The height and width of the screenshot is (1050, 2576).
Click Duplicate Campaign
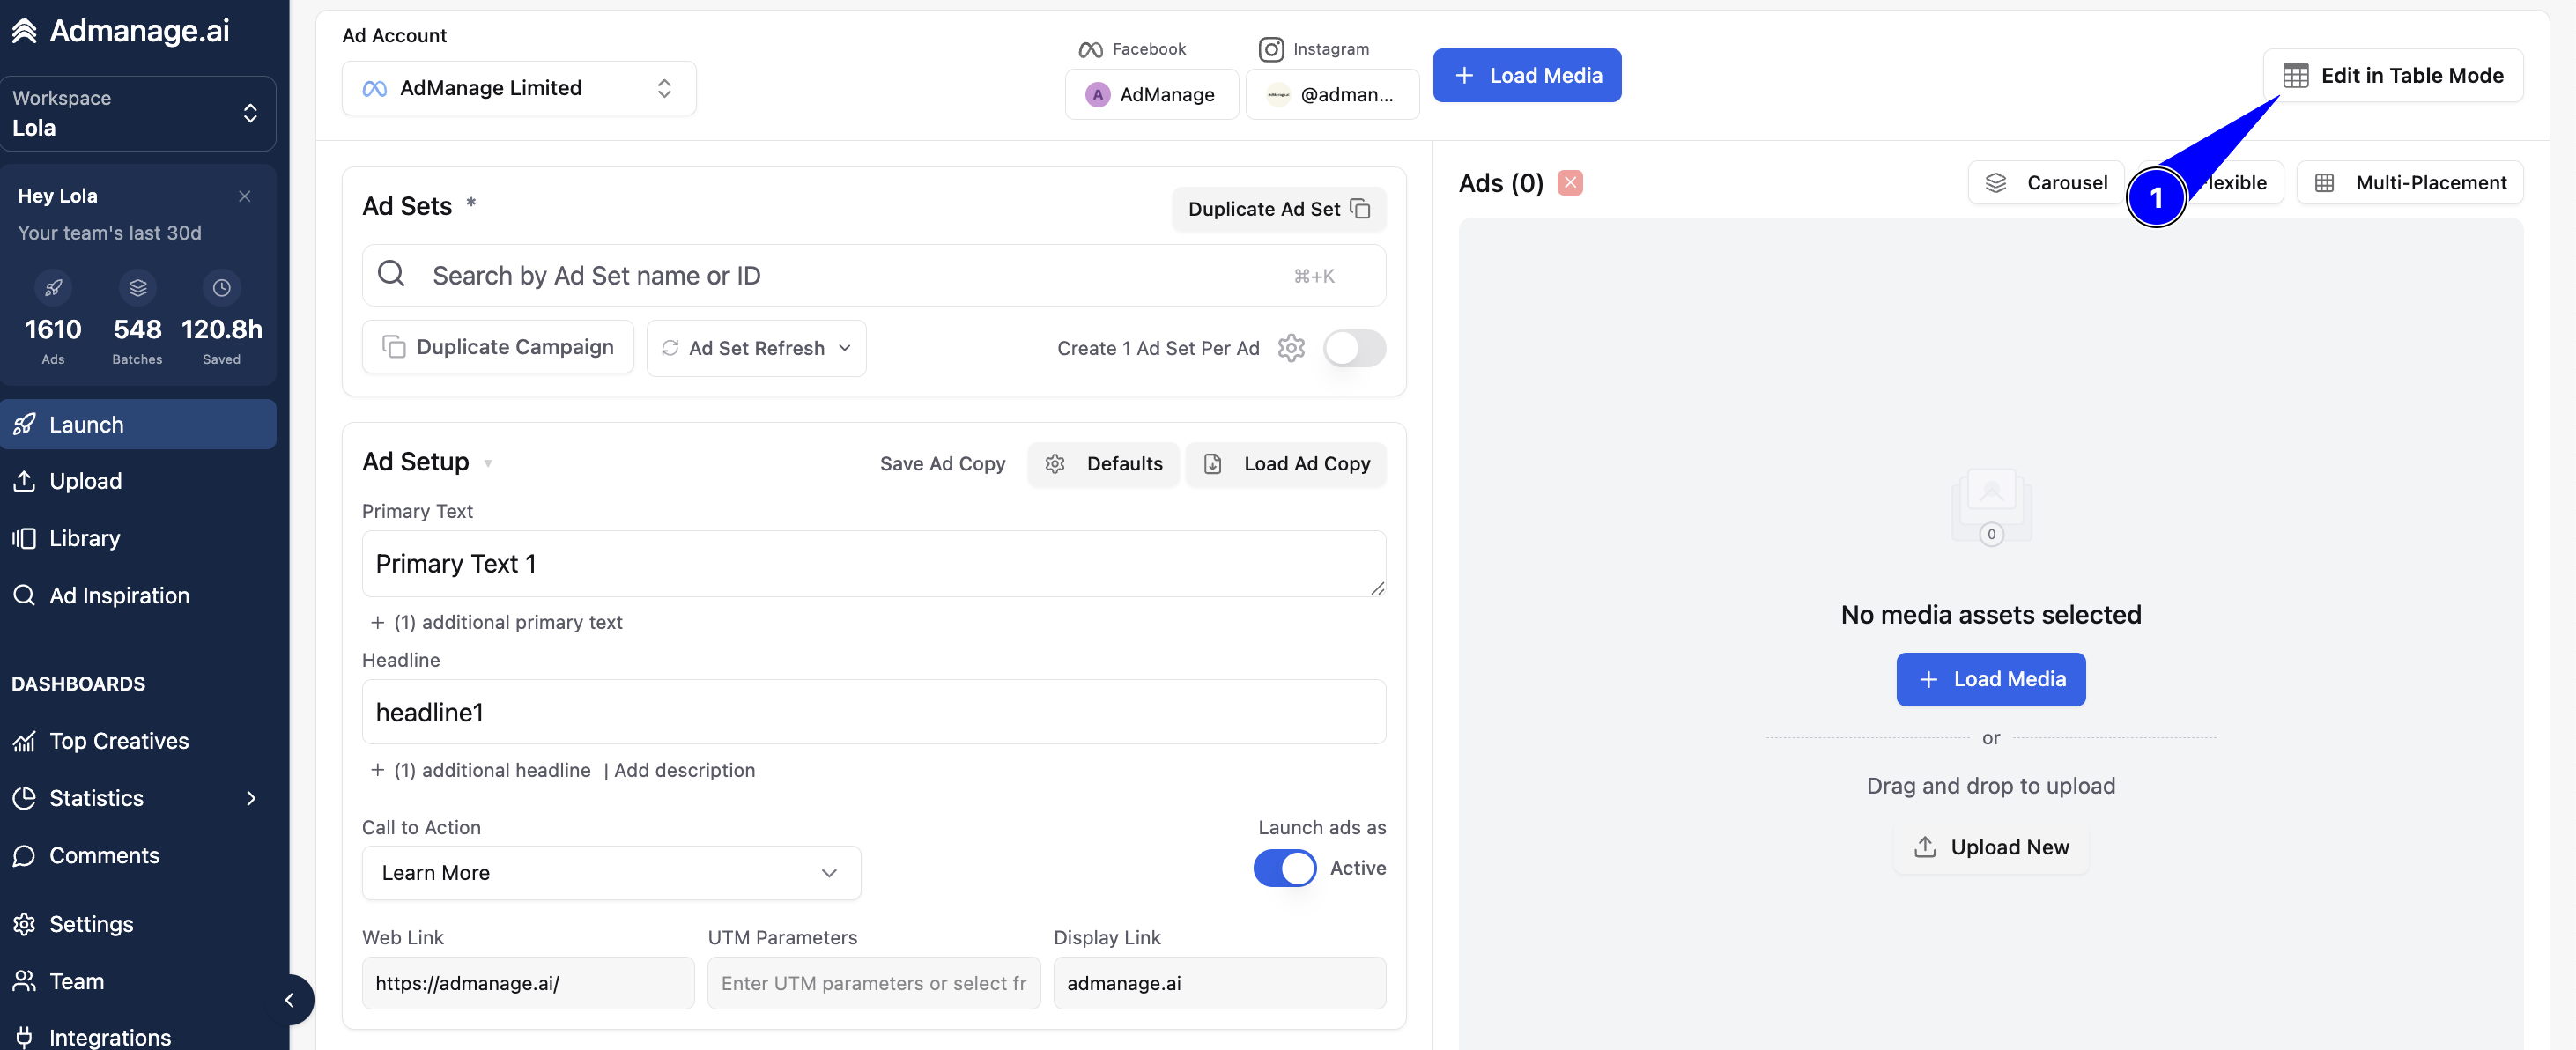(x=497, y=347)
